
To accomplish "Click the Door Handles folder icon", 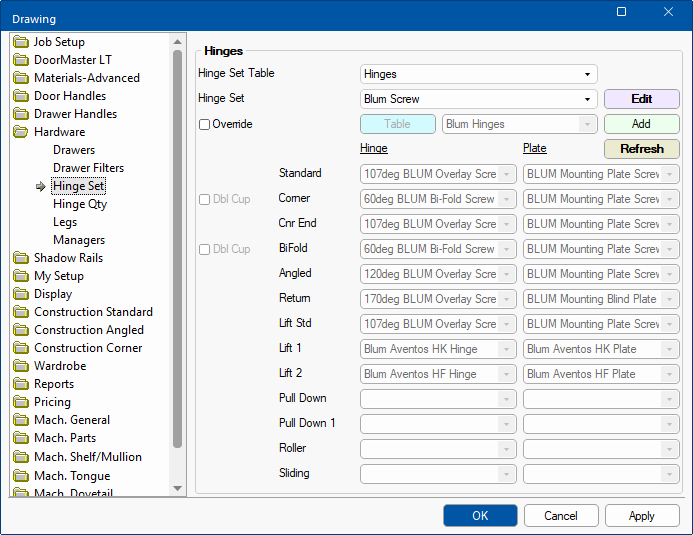I will (21, 96).
